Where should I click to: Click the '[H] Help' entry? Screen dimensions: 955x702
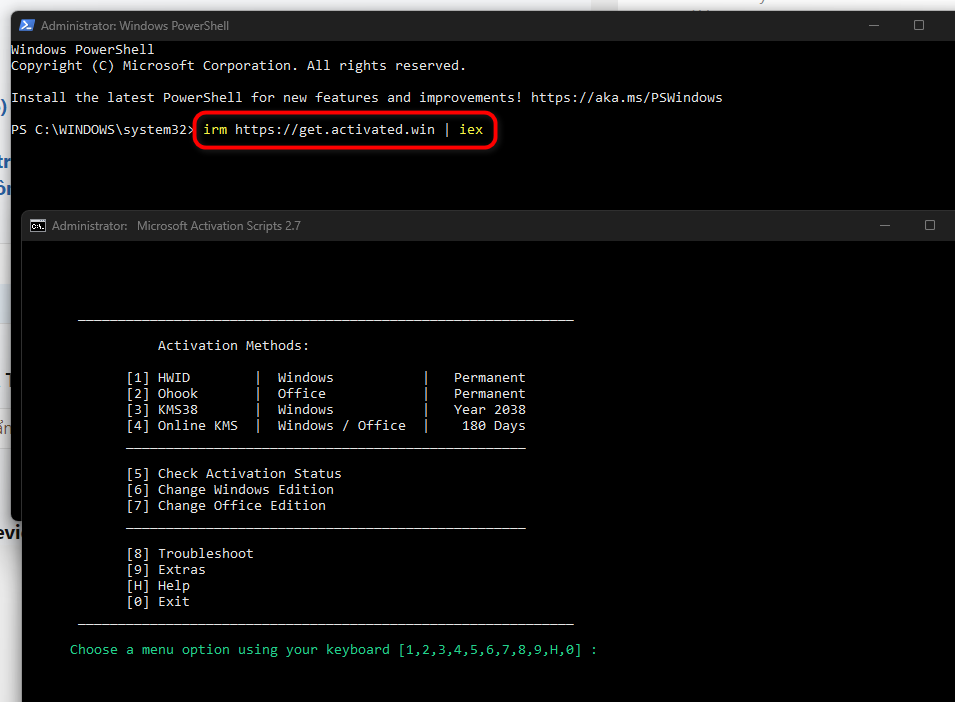[158, 586]
